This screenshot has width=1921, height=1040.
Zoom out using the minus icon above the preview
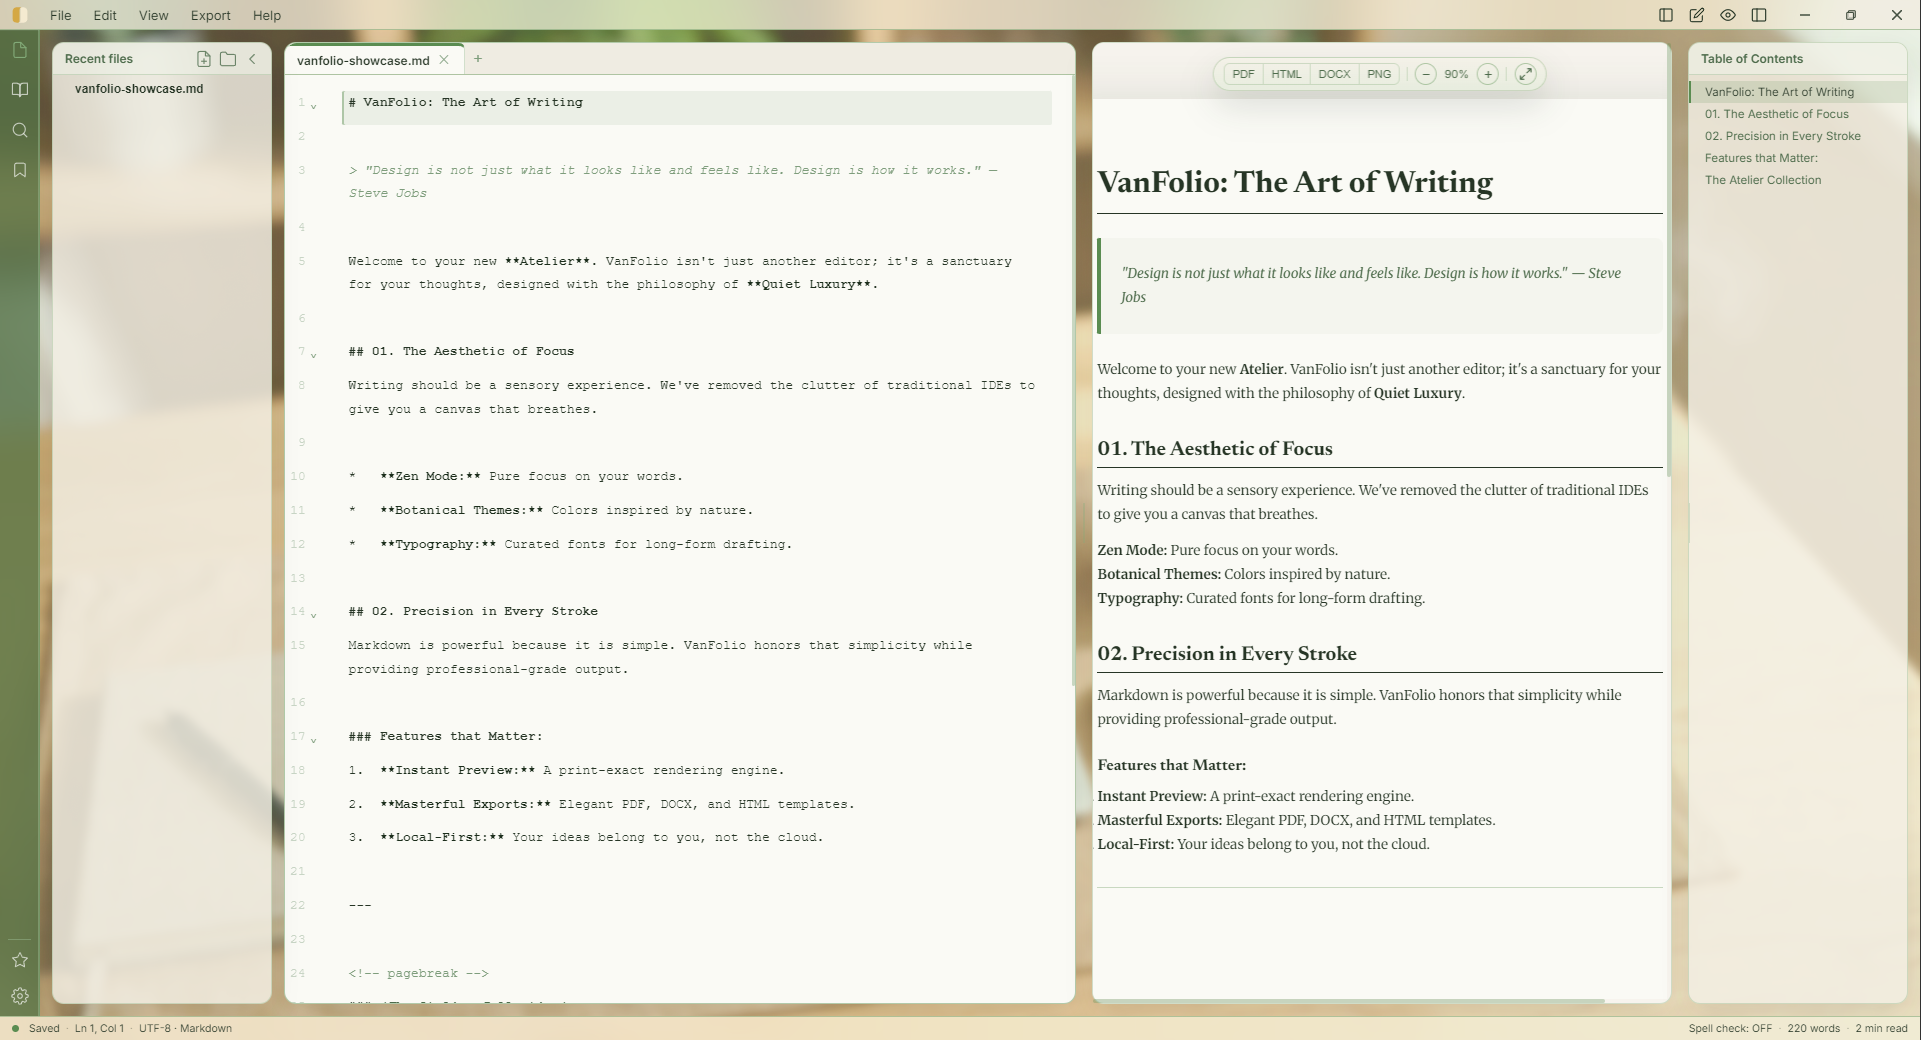(1426, 74)
